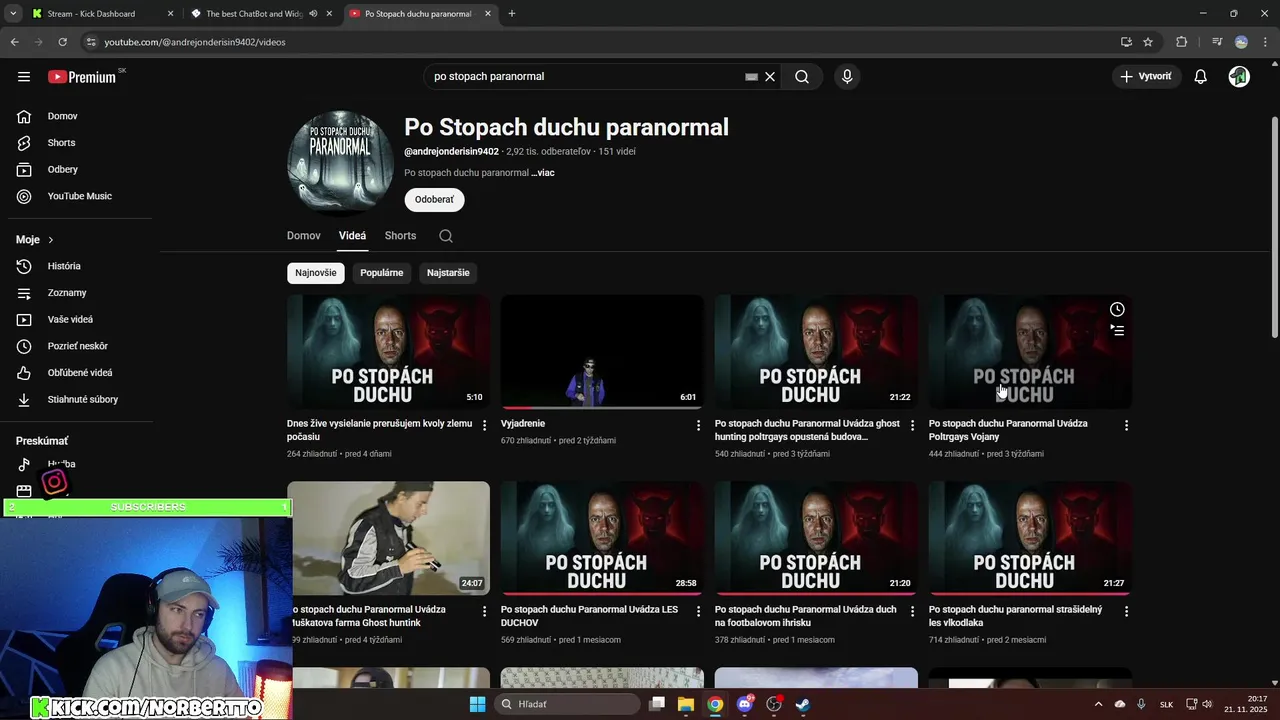Open options for strašidelný les vlkodlaka video

point(1127,611)
